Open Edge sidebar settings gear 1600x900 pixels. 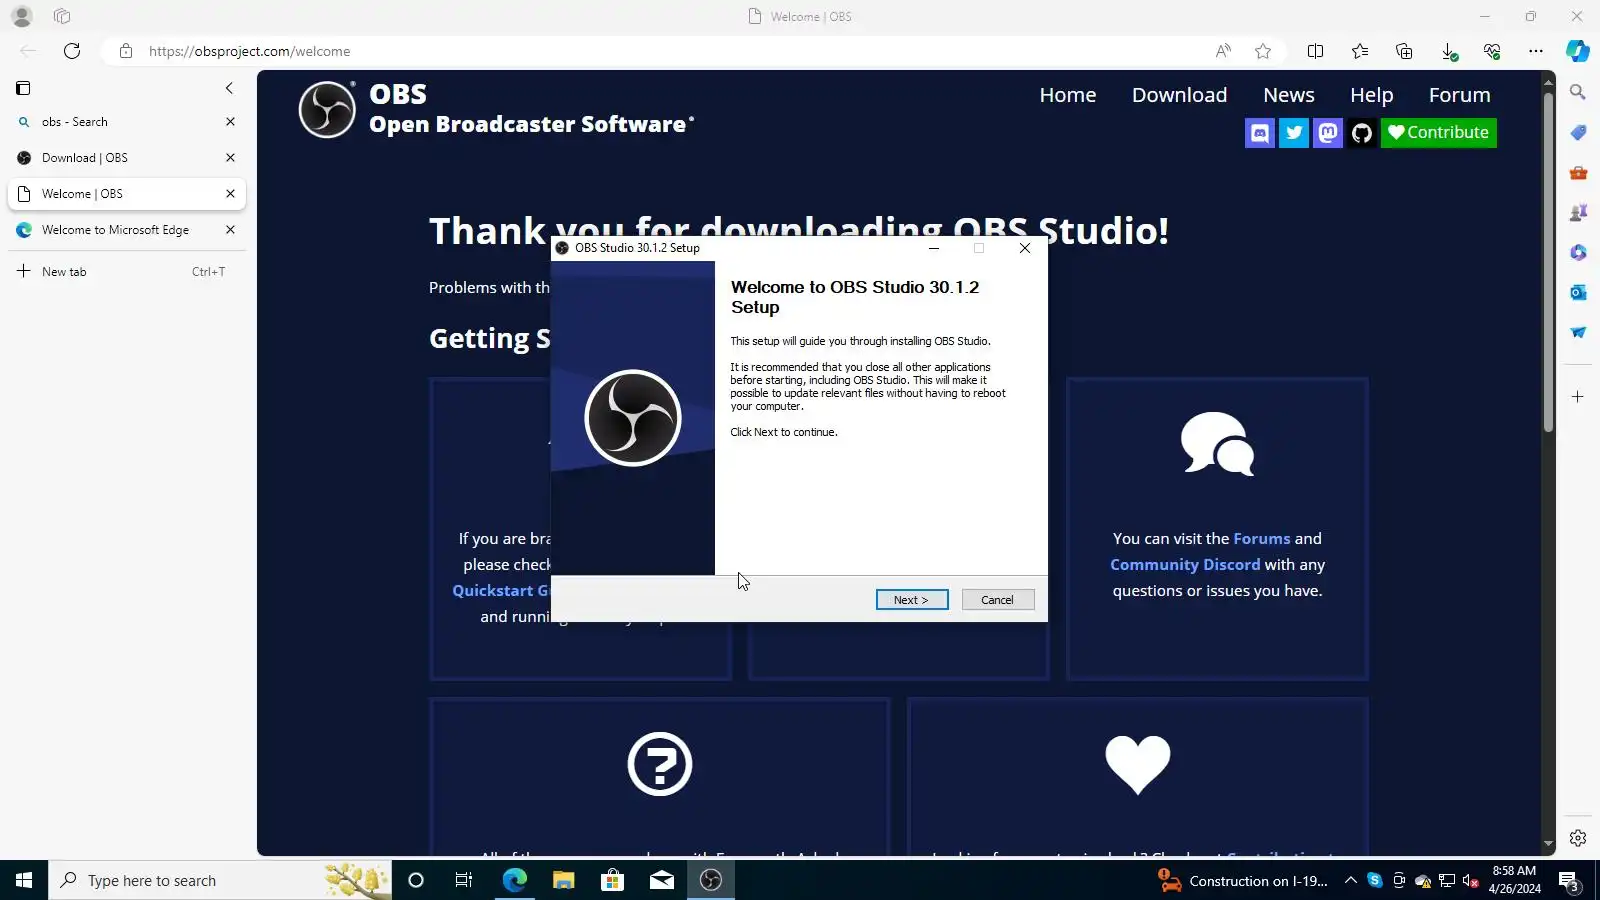1578,838
